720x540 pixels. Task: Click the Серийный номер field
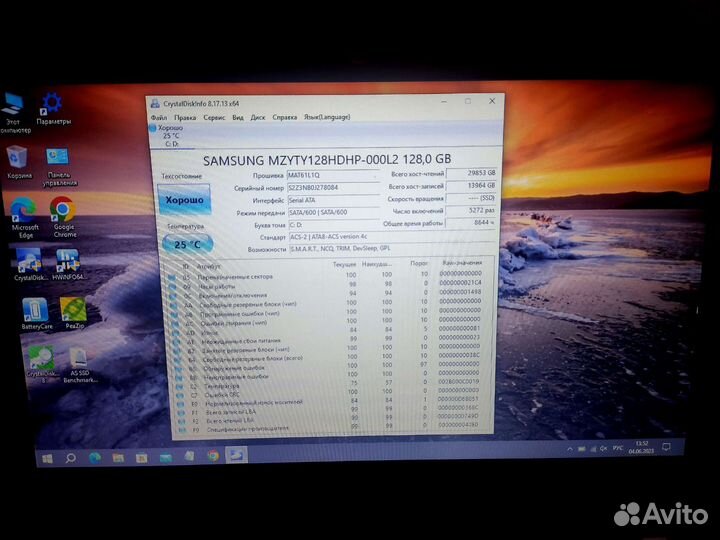click(x=333, y=188)
